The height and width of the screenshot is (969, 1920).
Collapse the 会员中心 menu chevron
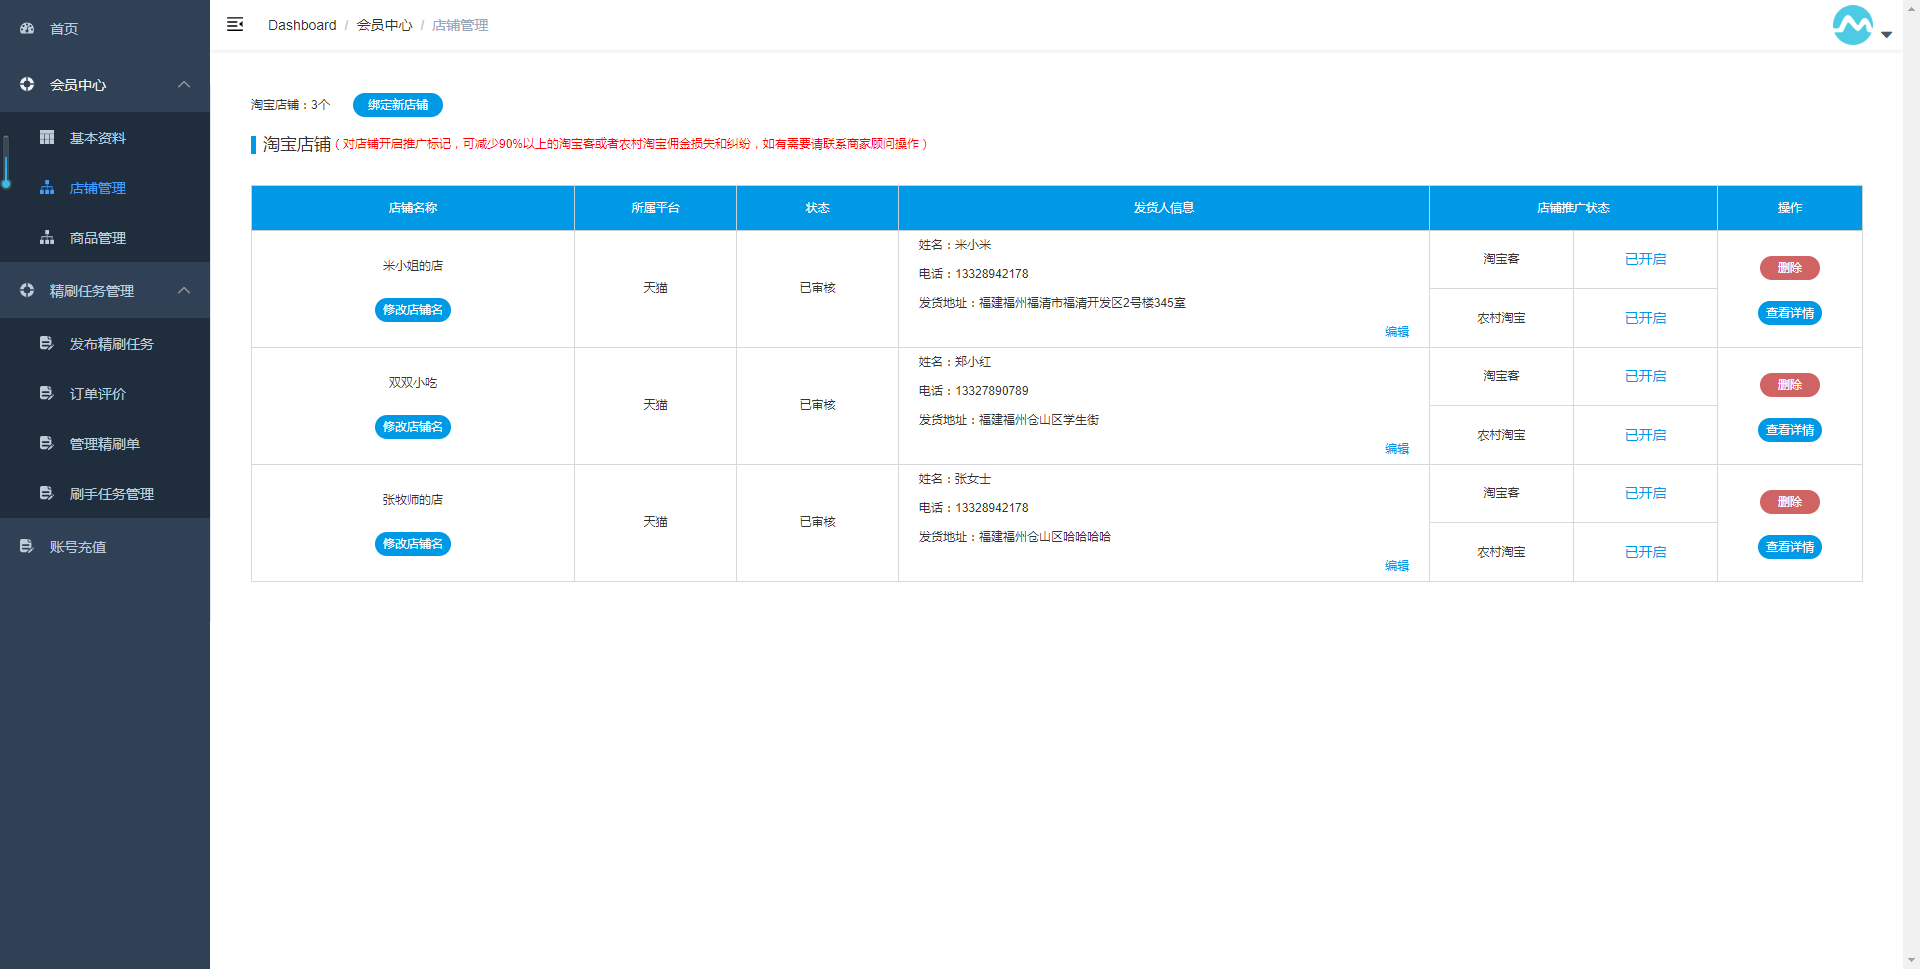184,85
